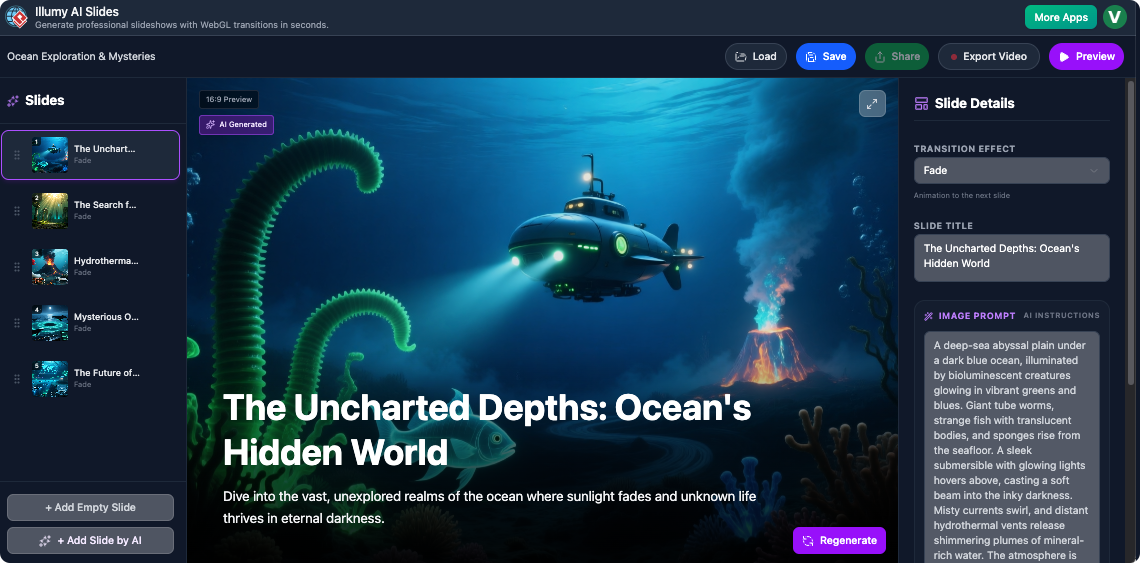The width and height of the screenshot is (1140, 563).
Task: Select the AI Instructions tab
Action: point(1061,316)
